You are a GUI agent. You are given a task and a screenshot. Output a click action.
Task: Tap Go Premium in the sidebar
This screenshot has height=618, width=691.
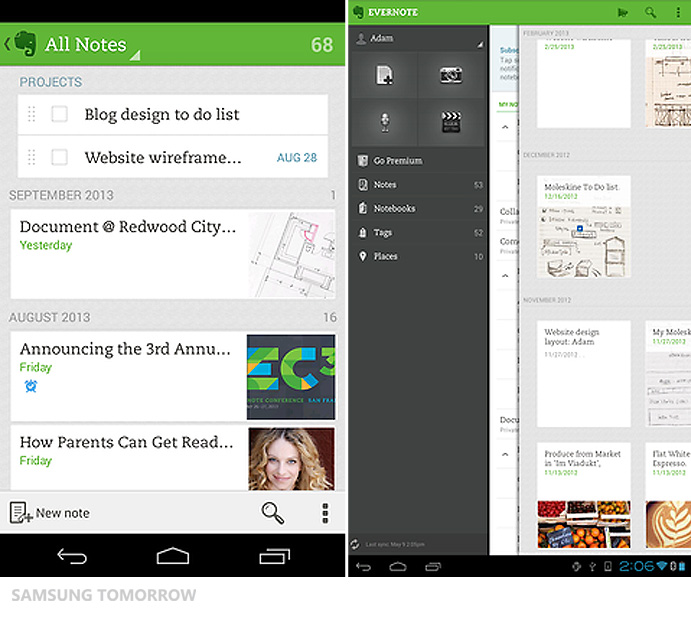pyautogui.click(x=397, y=161)
